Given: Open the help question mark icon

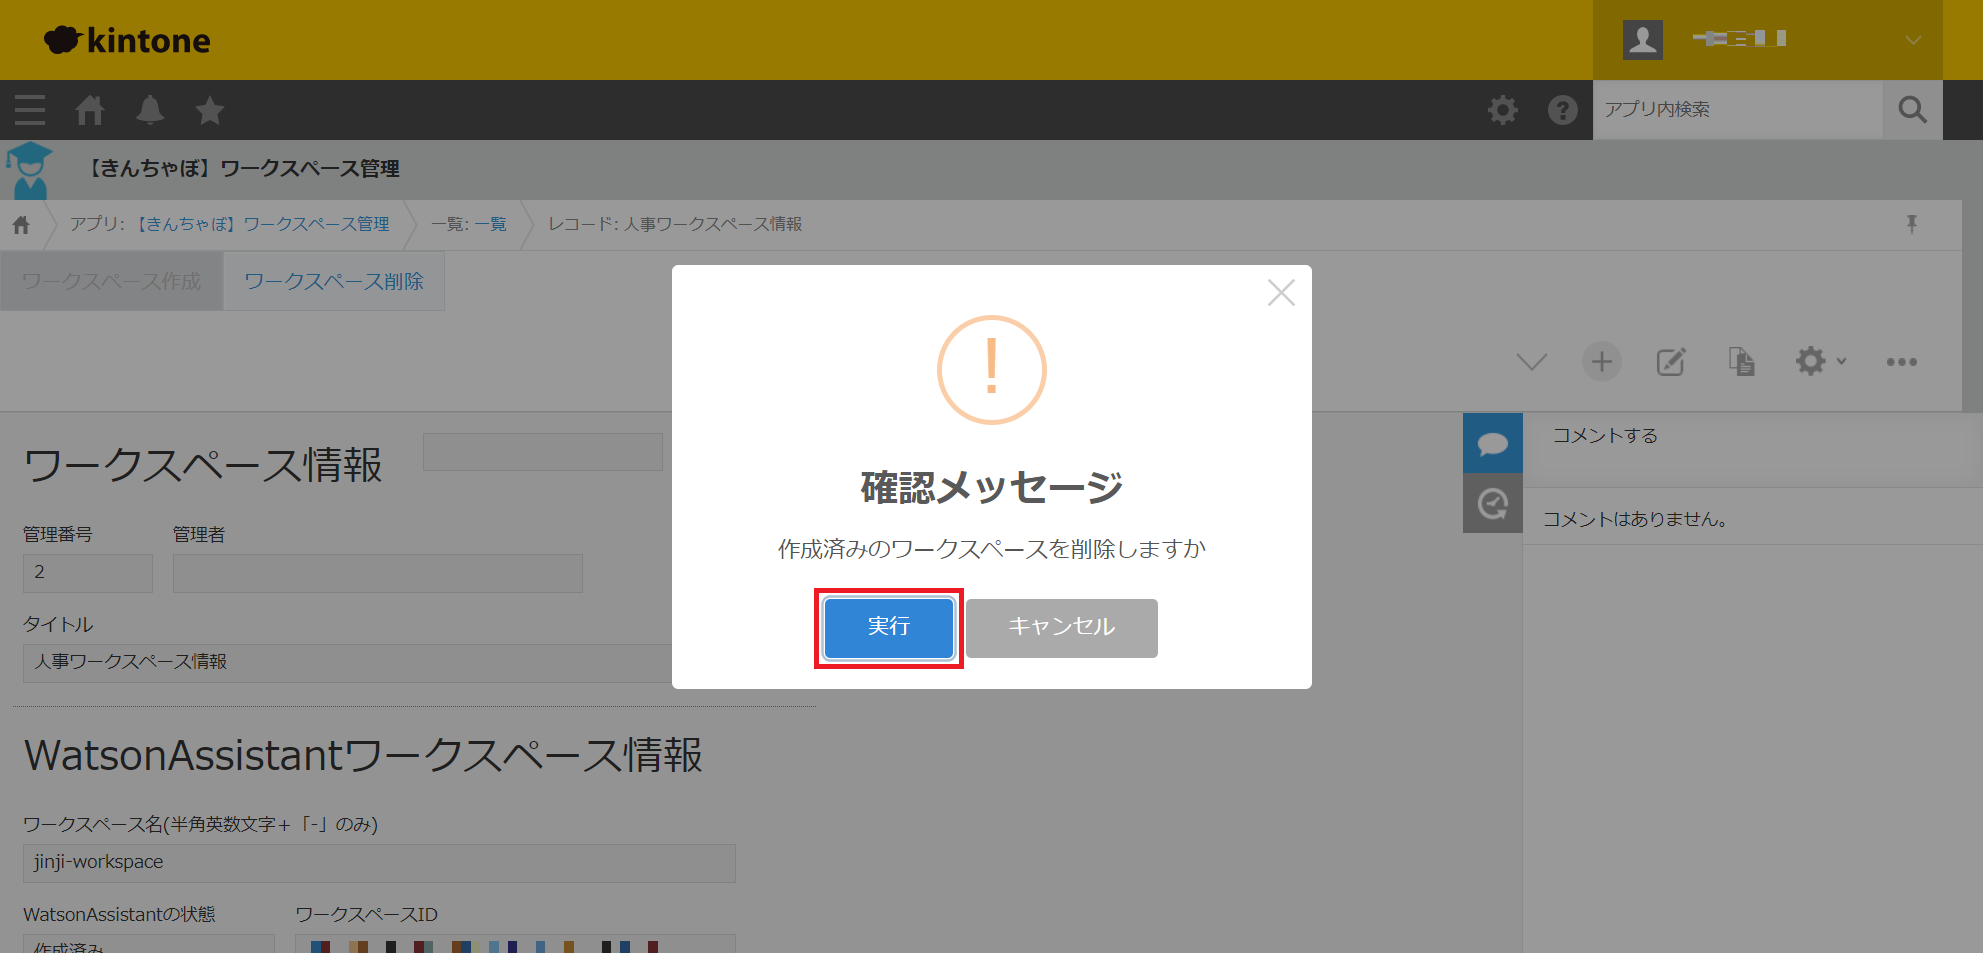Looking at the screenshot, I should [1562, 110].
